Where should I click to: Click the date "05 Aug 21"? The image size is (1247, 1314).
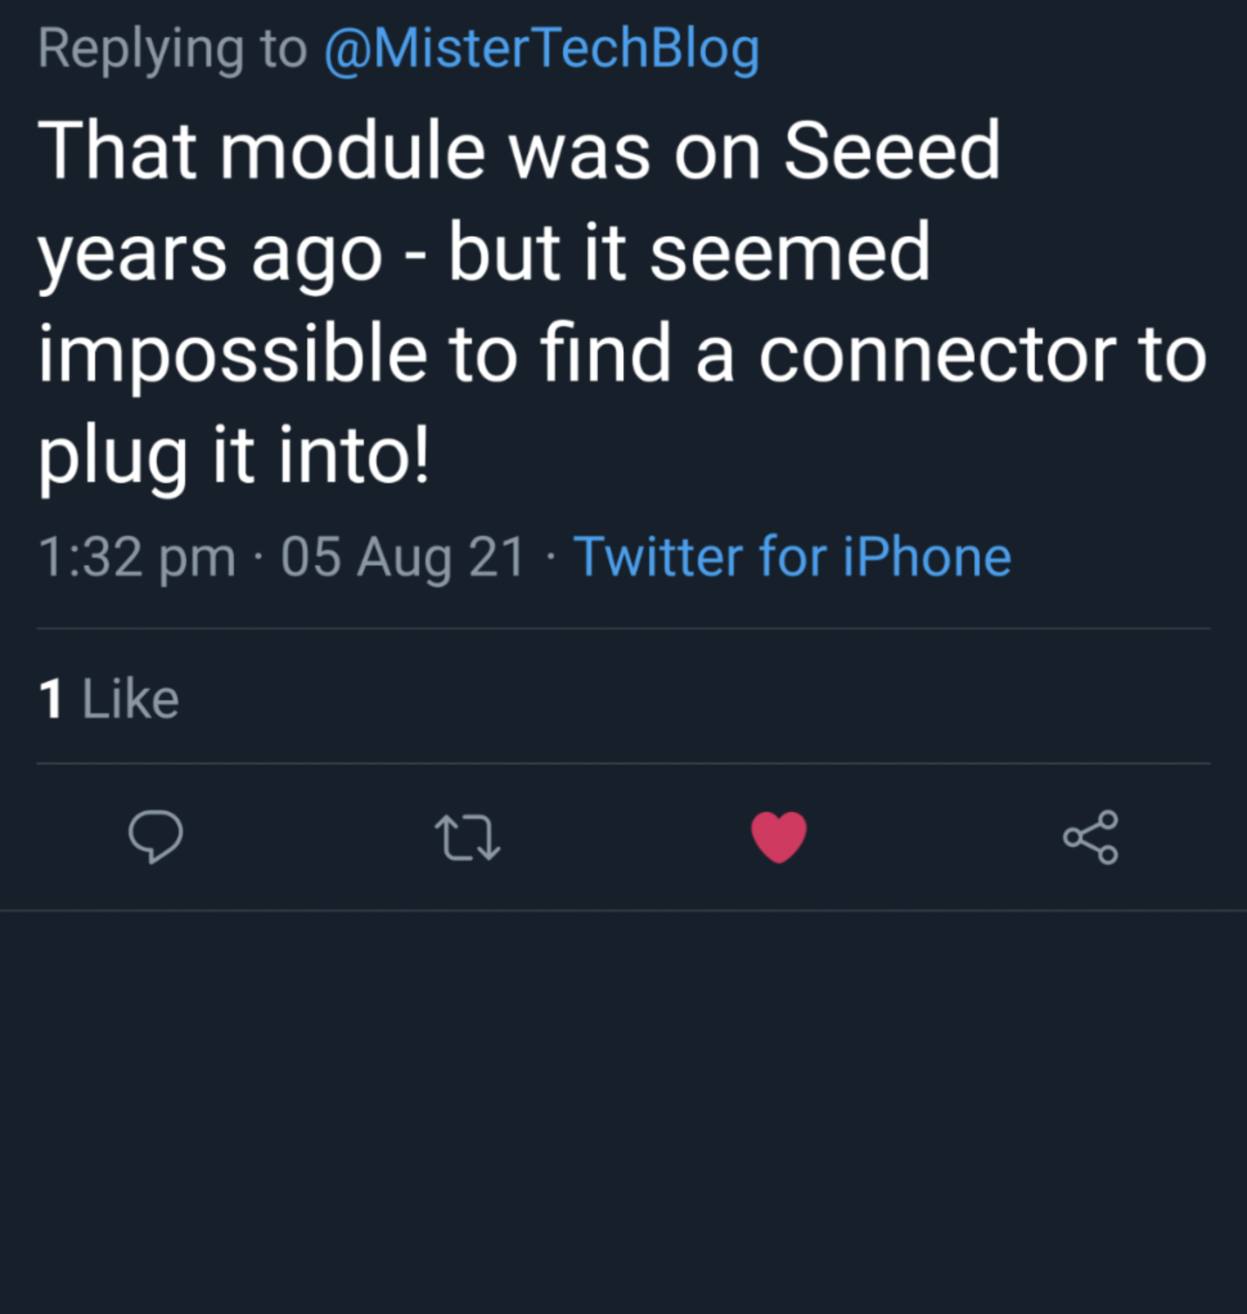click(402, 557)
